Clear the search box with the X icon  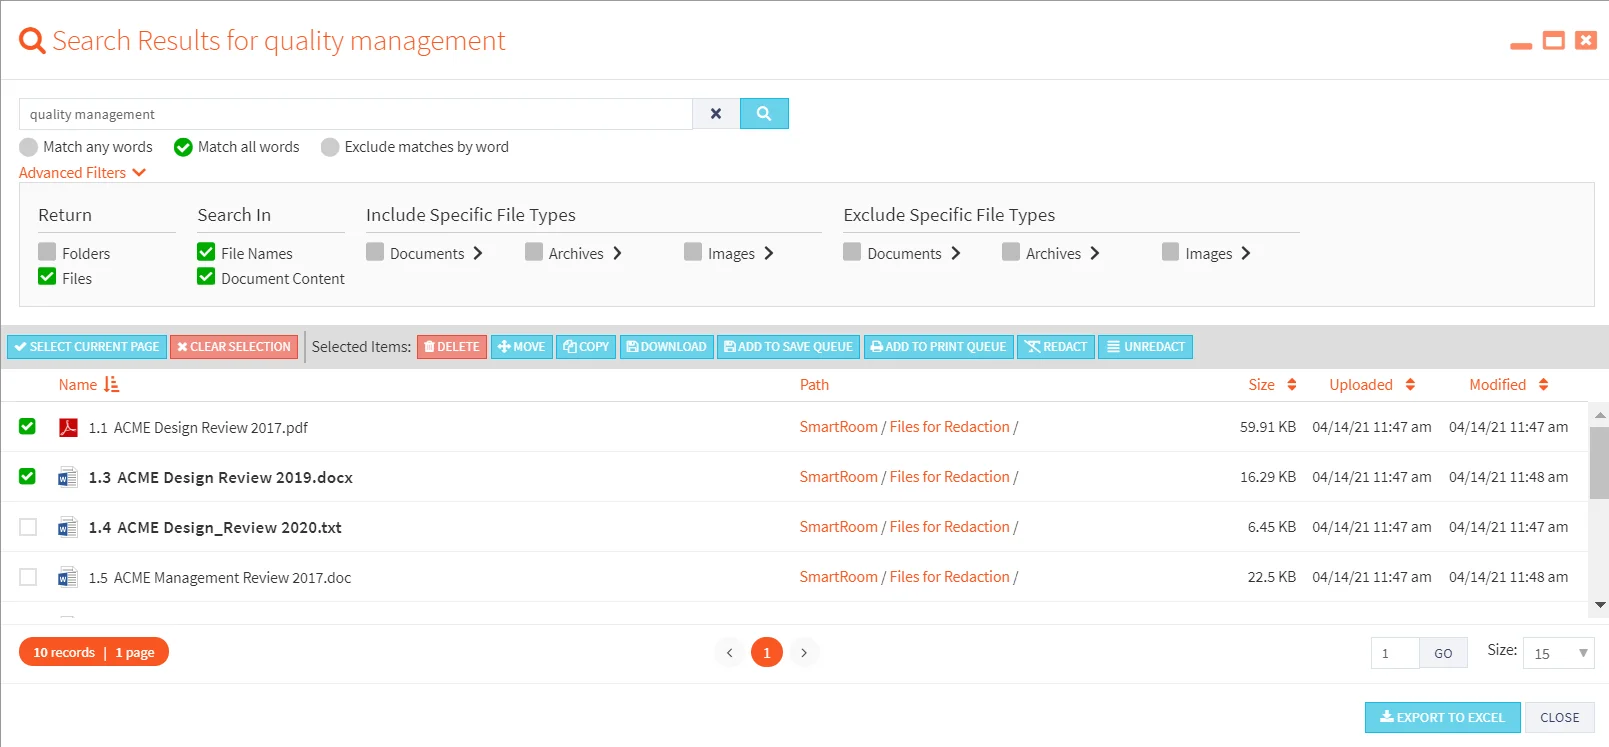(x=716, y=114)
